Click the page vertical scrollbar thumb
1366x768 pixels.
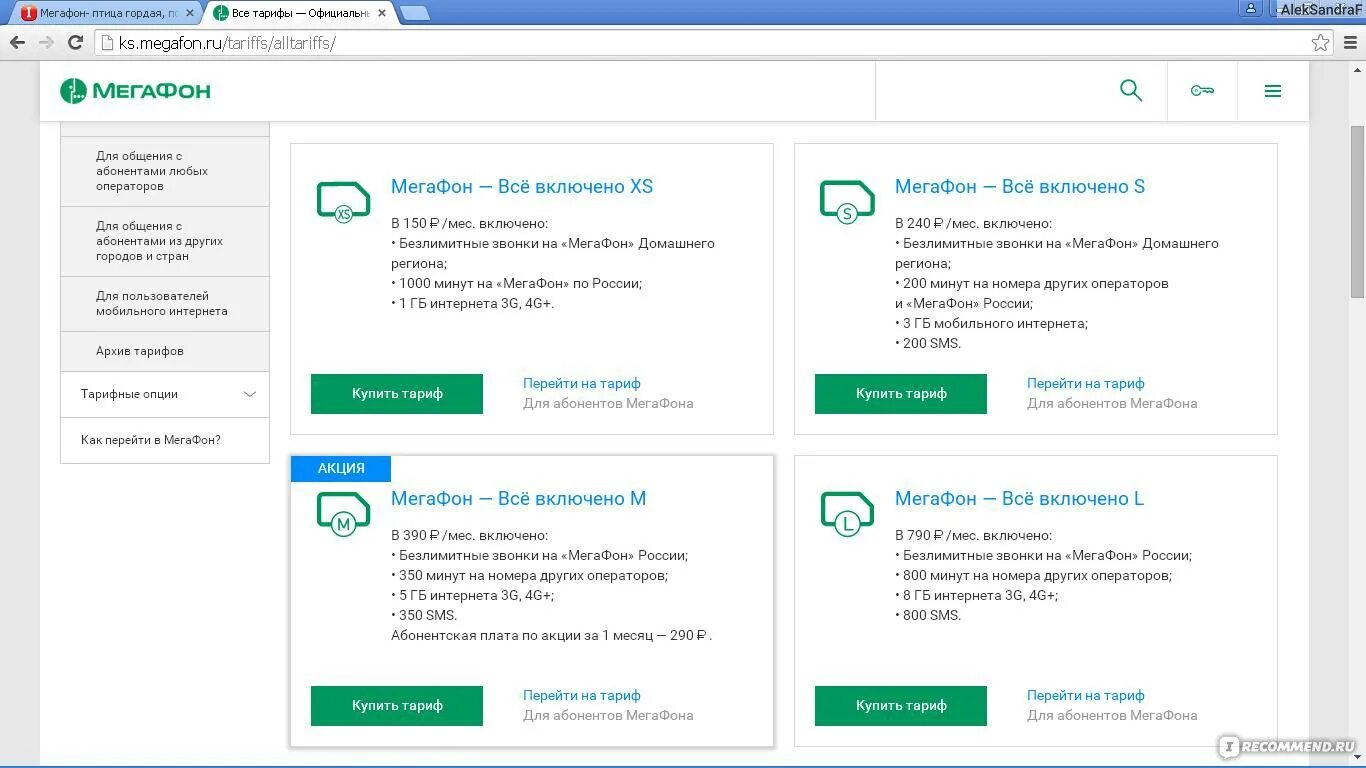coord(1357,211)
